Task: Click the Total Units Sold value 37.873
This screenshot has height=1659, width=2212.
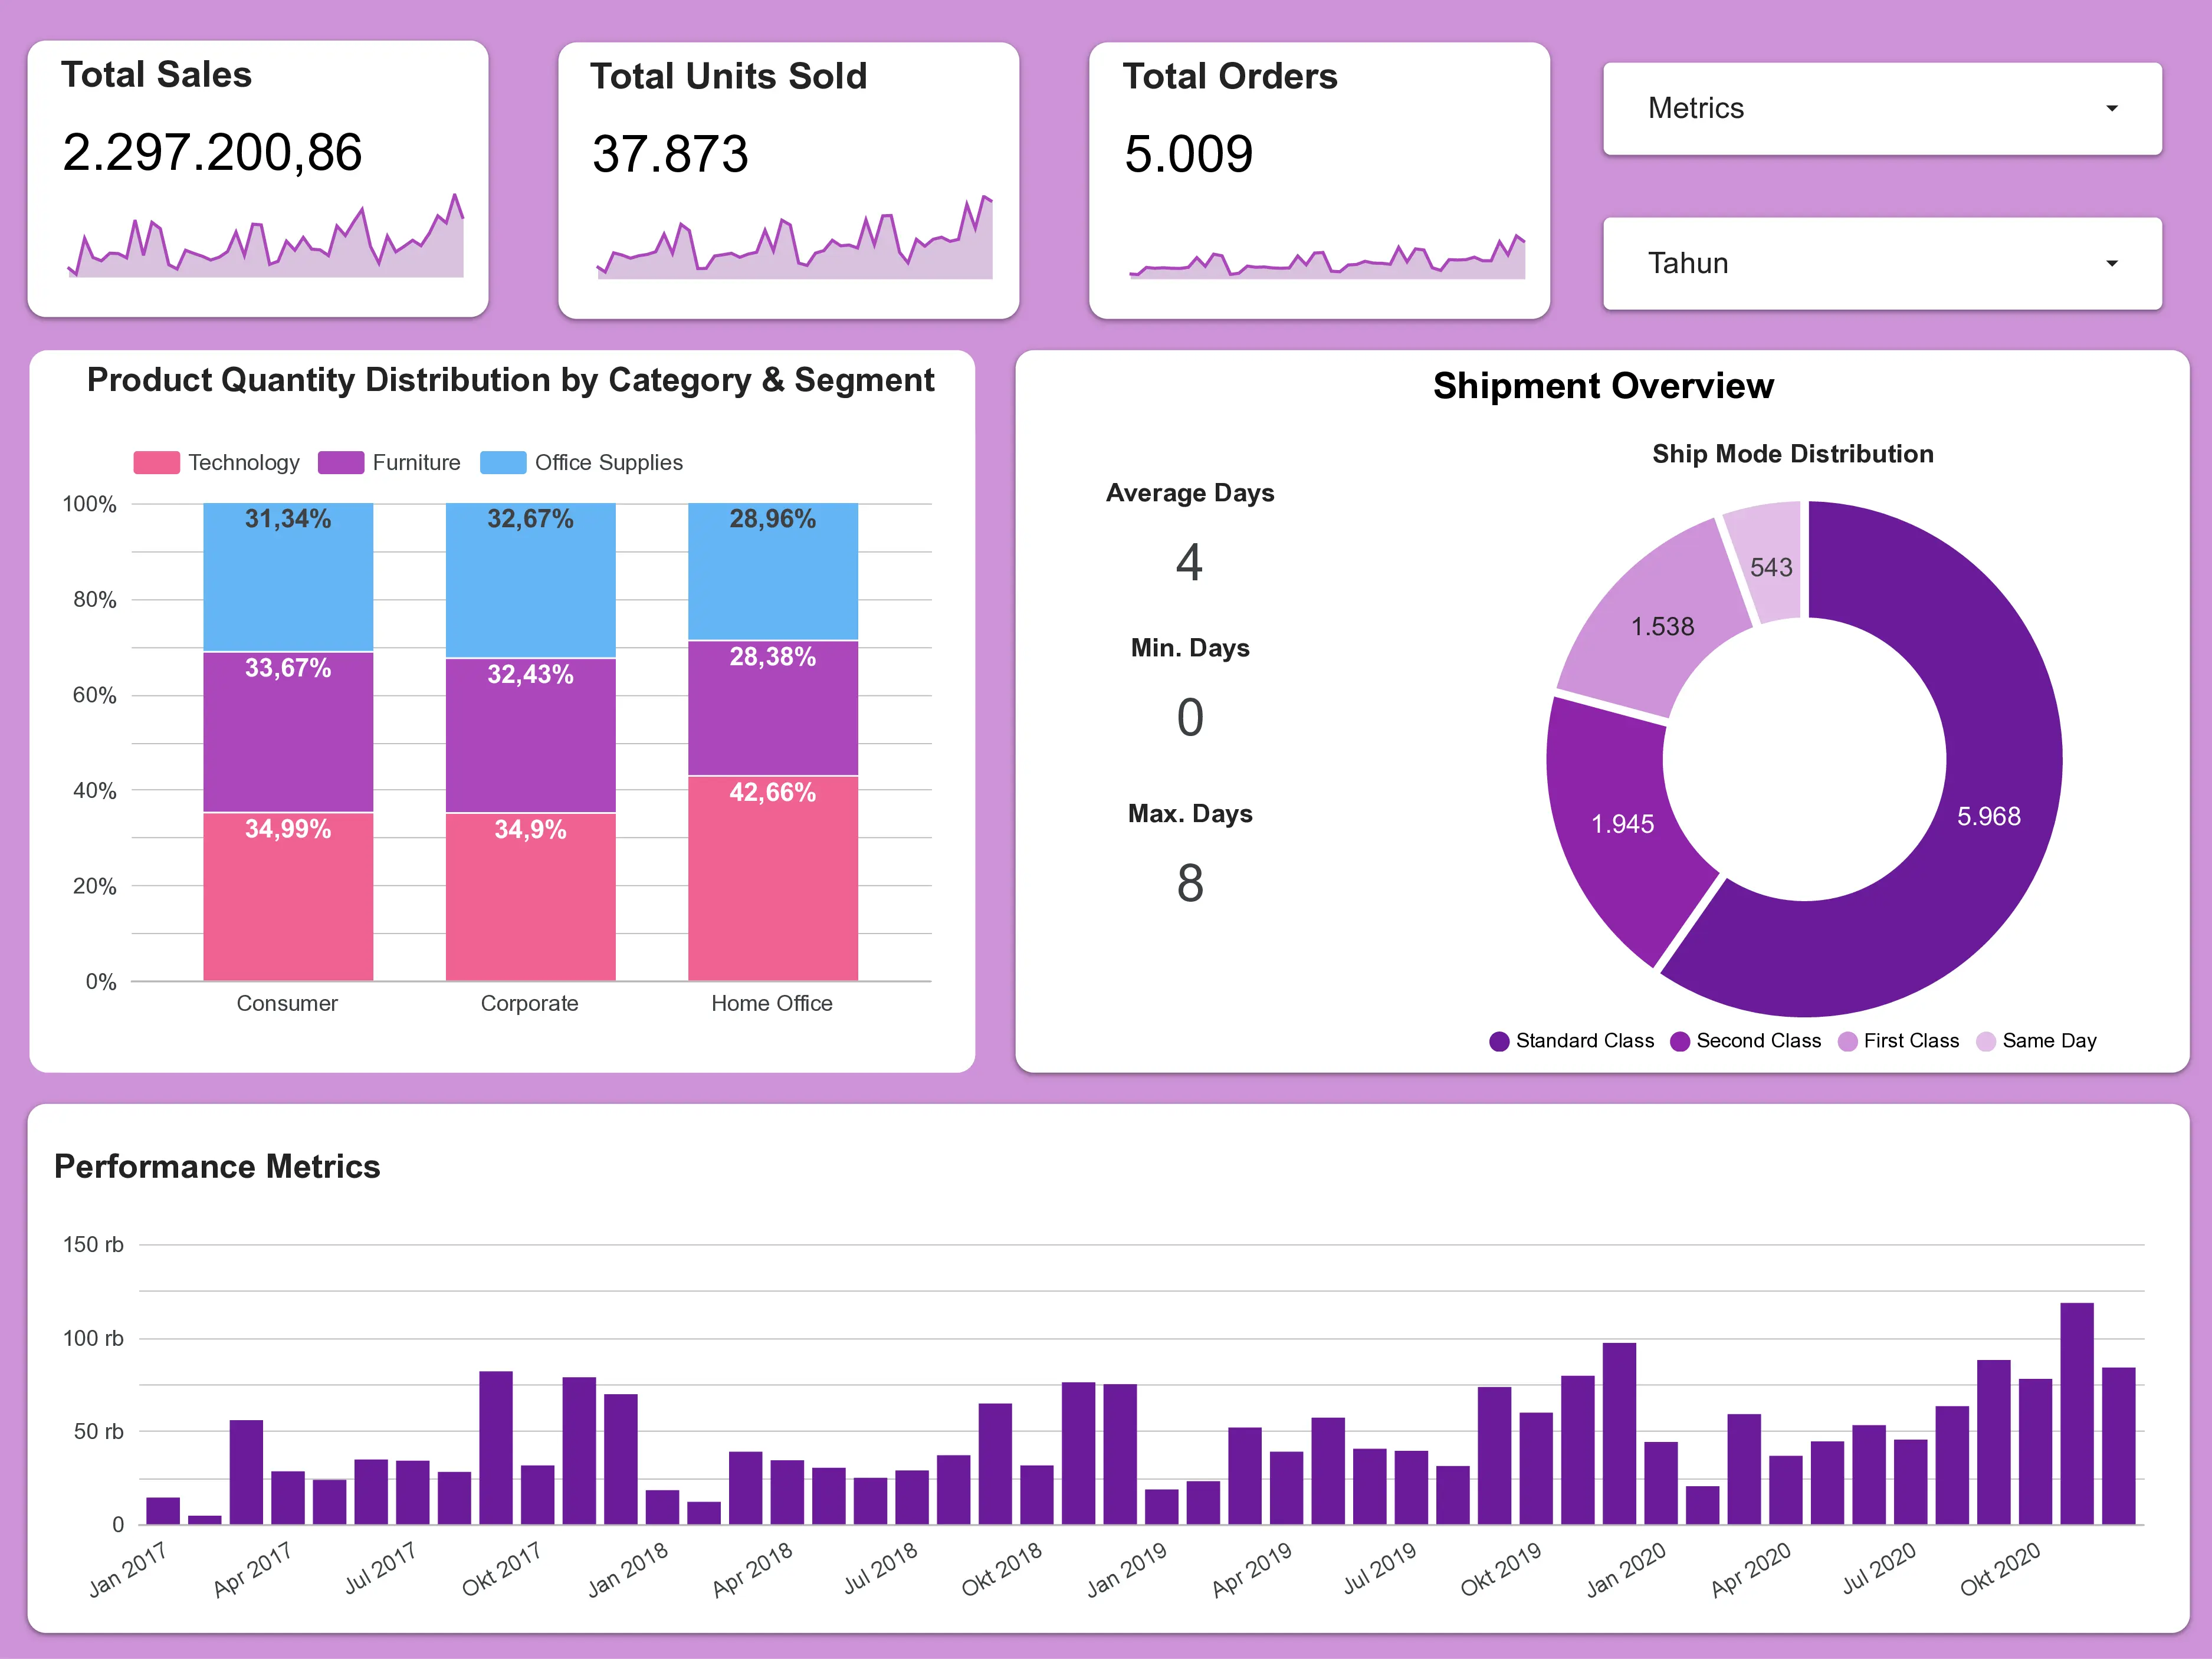Action: click(670, 154)
